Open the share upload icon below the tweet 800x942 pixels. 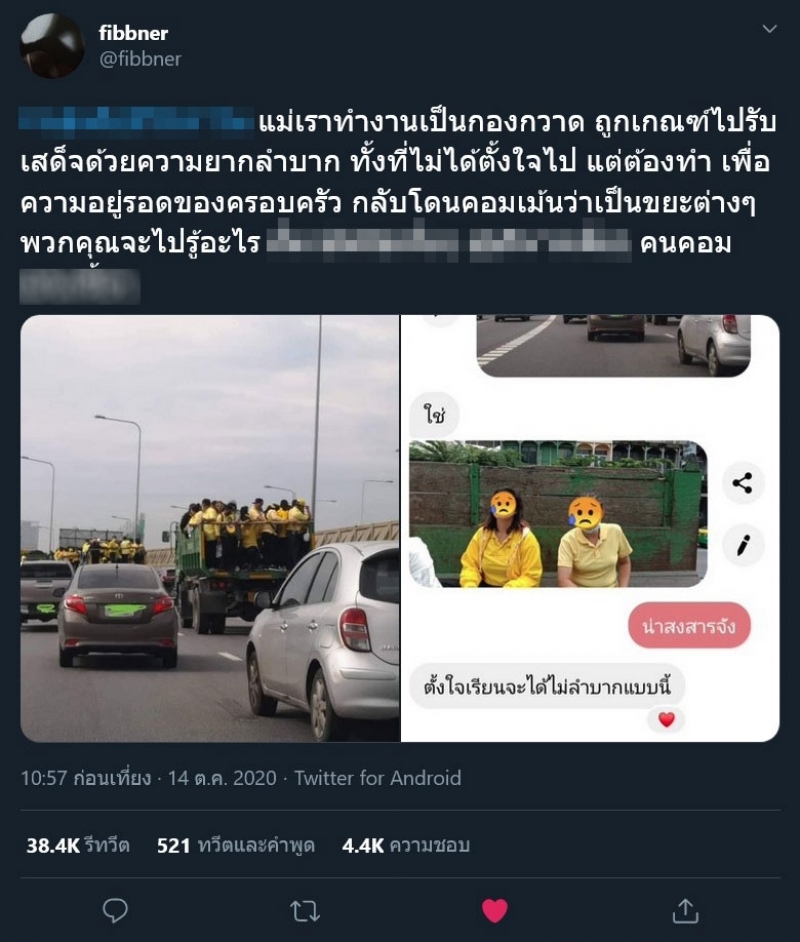click(685, 911)
